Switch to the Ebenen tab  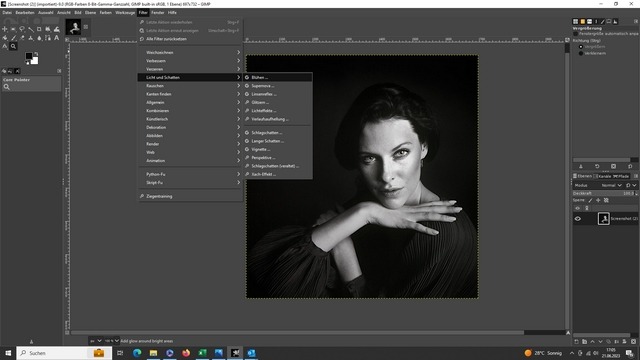tap(582, 176)
